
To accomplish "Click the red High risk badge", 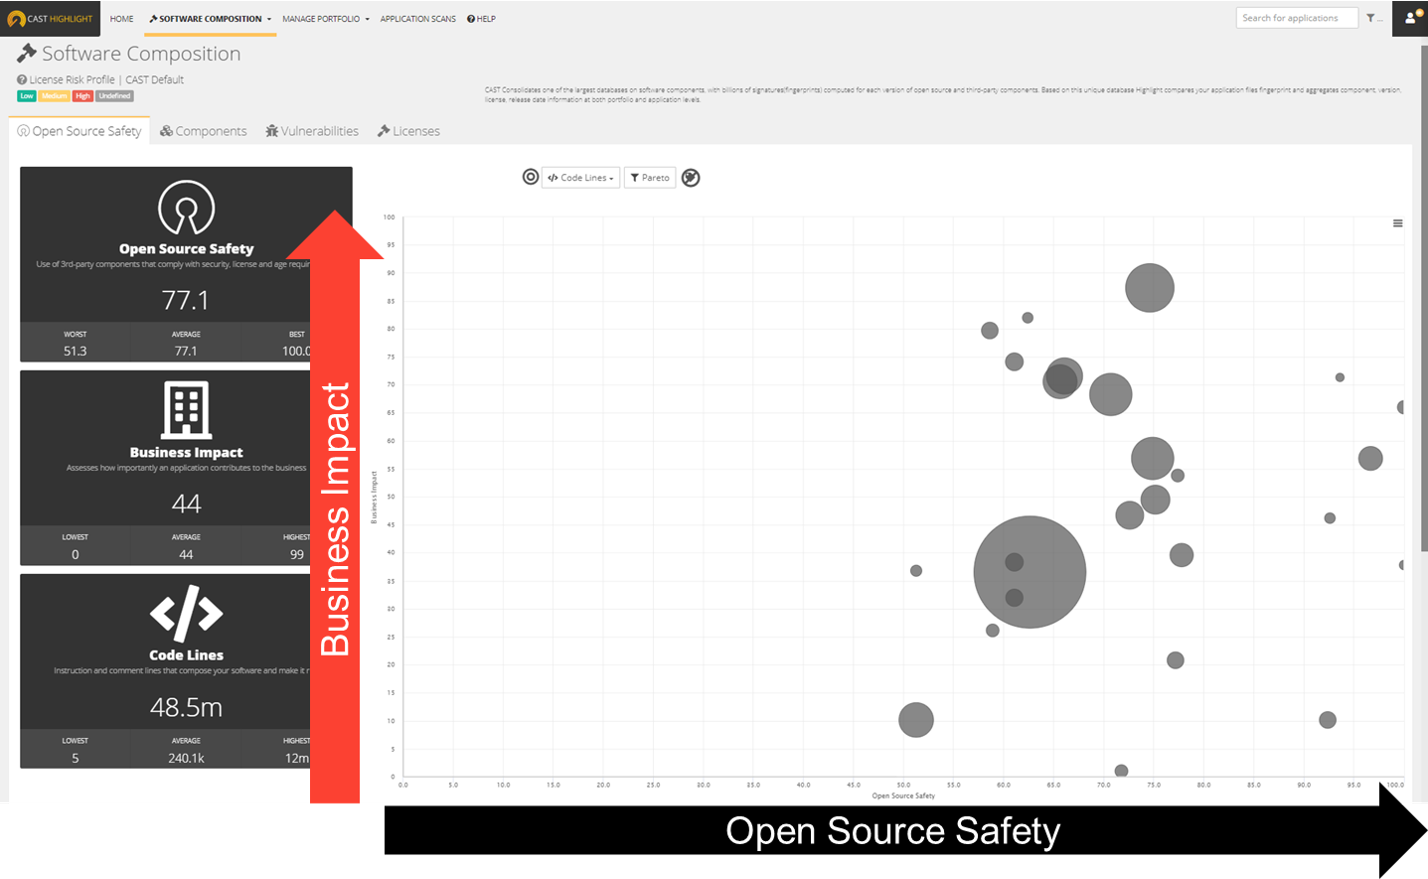I will click(x=83, y=96).
